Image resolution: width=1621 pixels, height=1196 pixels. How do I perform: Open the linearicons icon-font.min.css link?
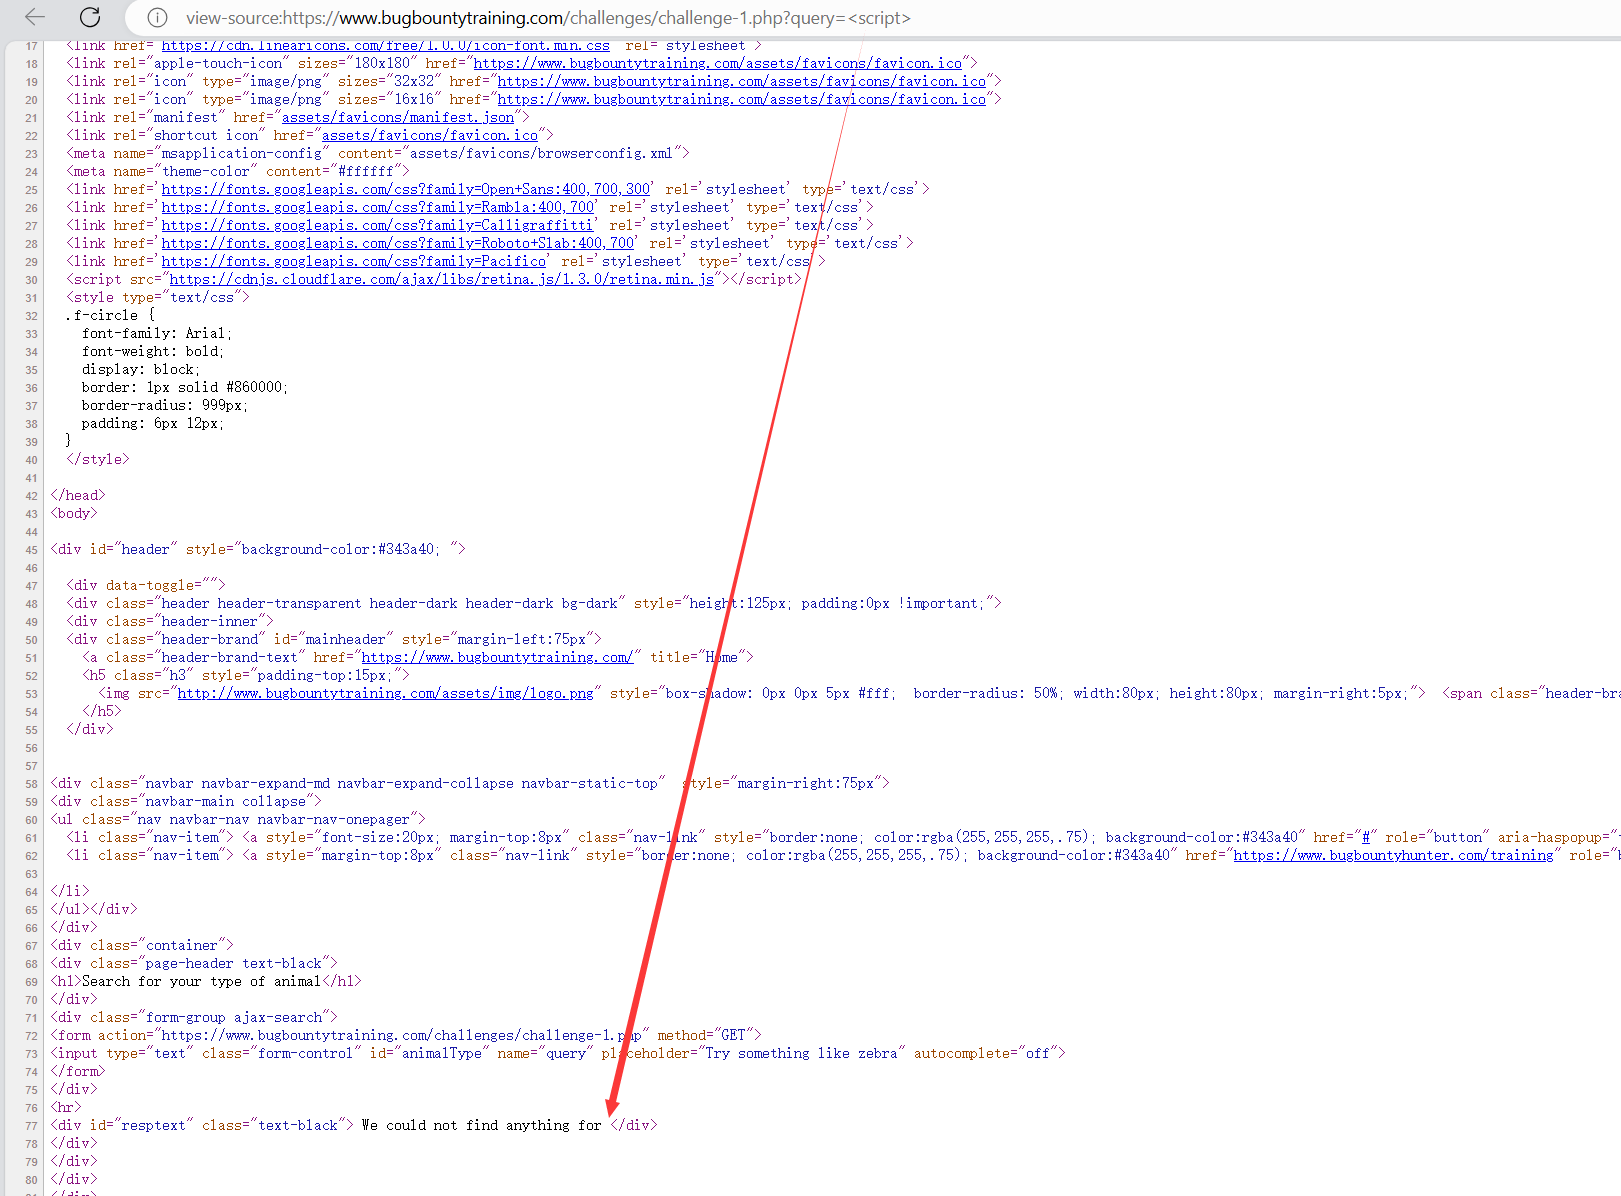tap(385, 46)
